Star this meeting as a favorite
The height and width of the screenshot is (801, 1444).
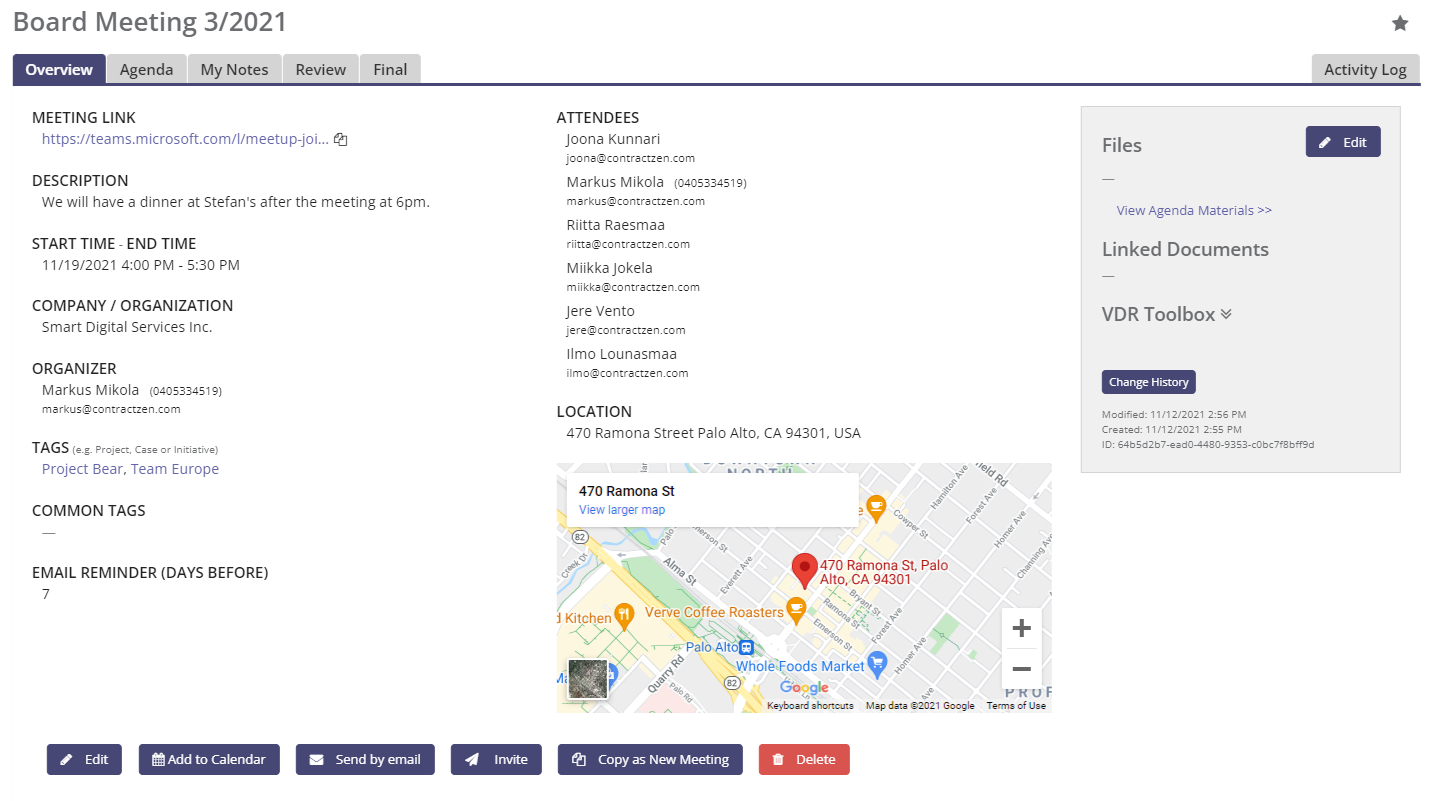[x=1400, y=22]
